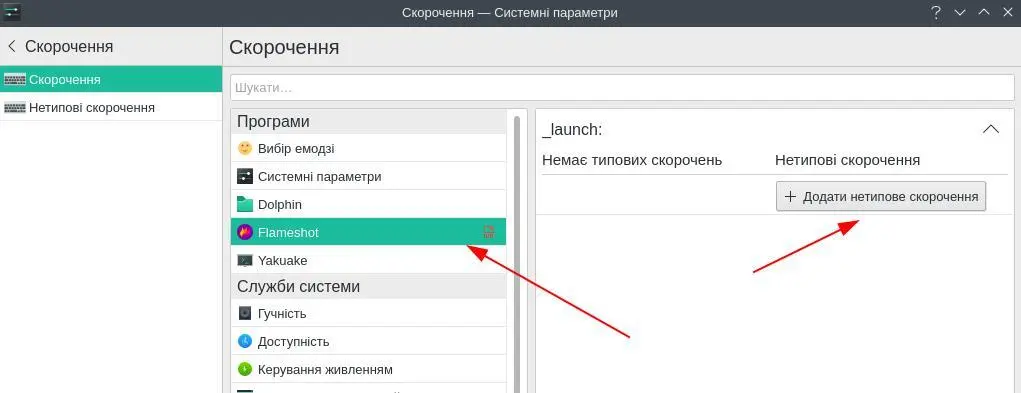
Task: Click the Нетипові скорочення column heading
Action: click(847, 160)
